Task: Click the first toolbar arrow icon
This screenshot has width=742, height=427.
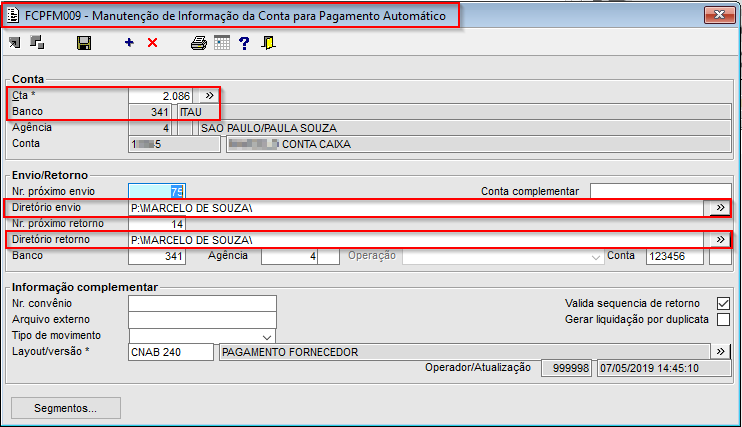Action: tap(15, 43)
